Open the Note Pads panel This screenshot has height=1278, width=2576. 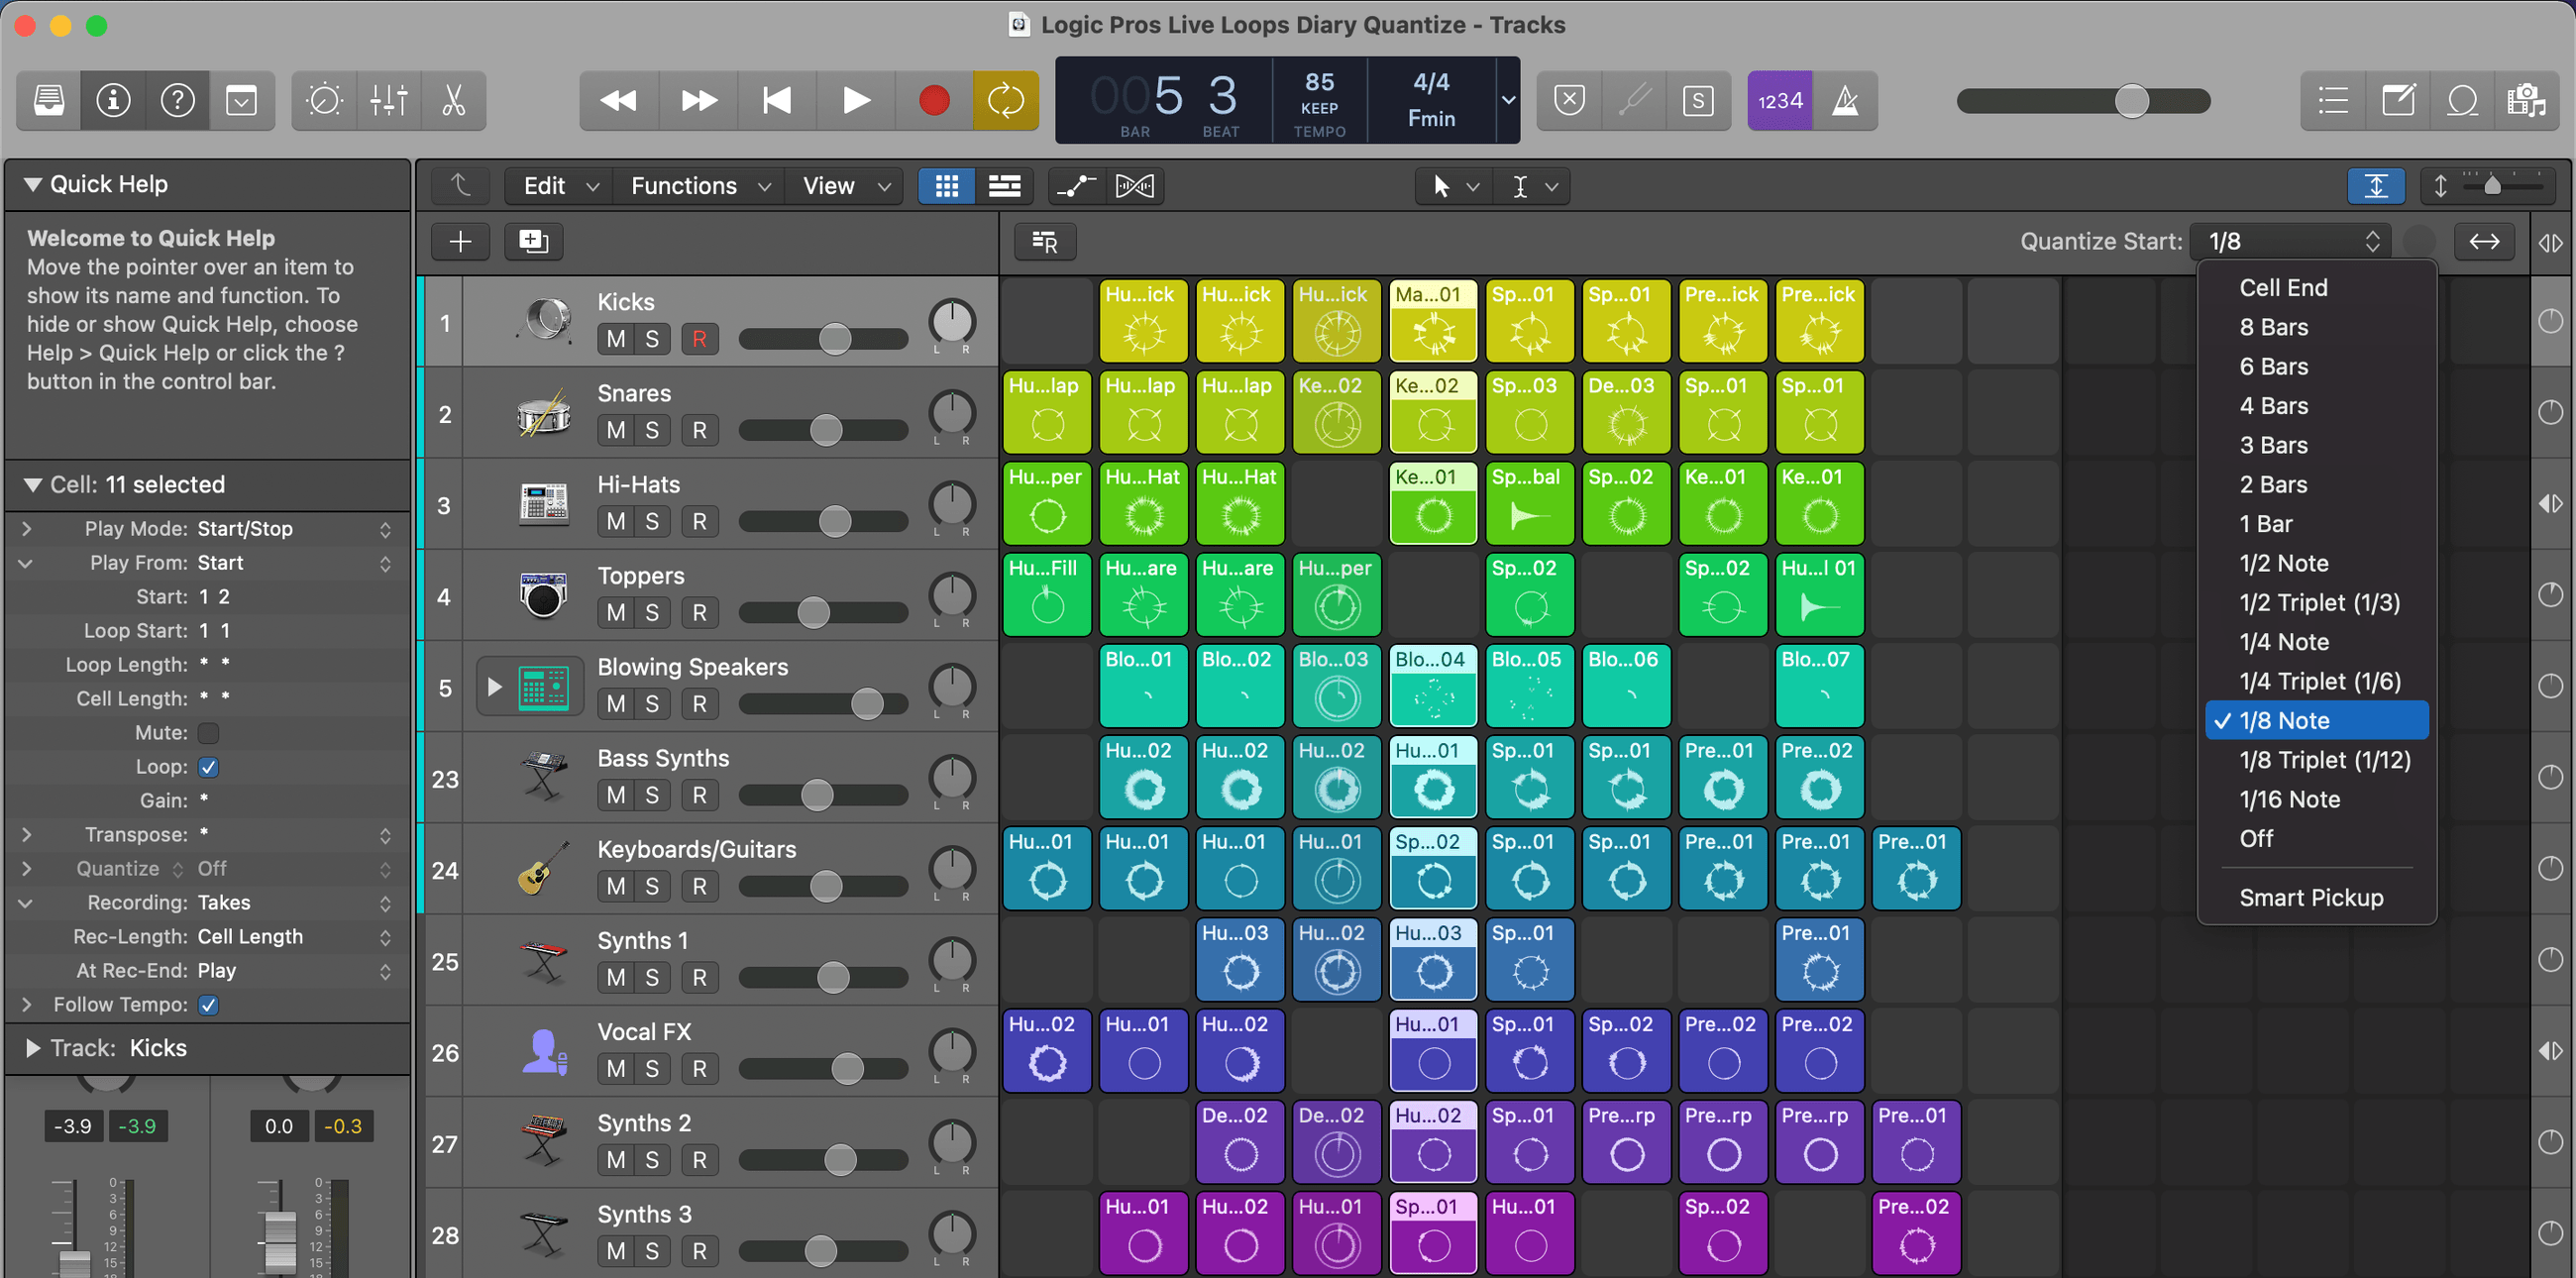2398,100
